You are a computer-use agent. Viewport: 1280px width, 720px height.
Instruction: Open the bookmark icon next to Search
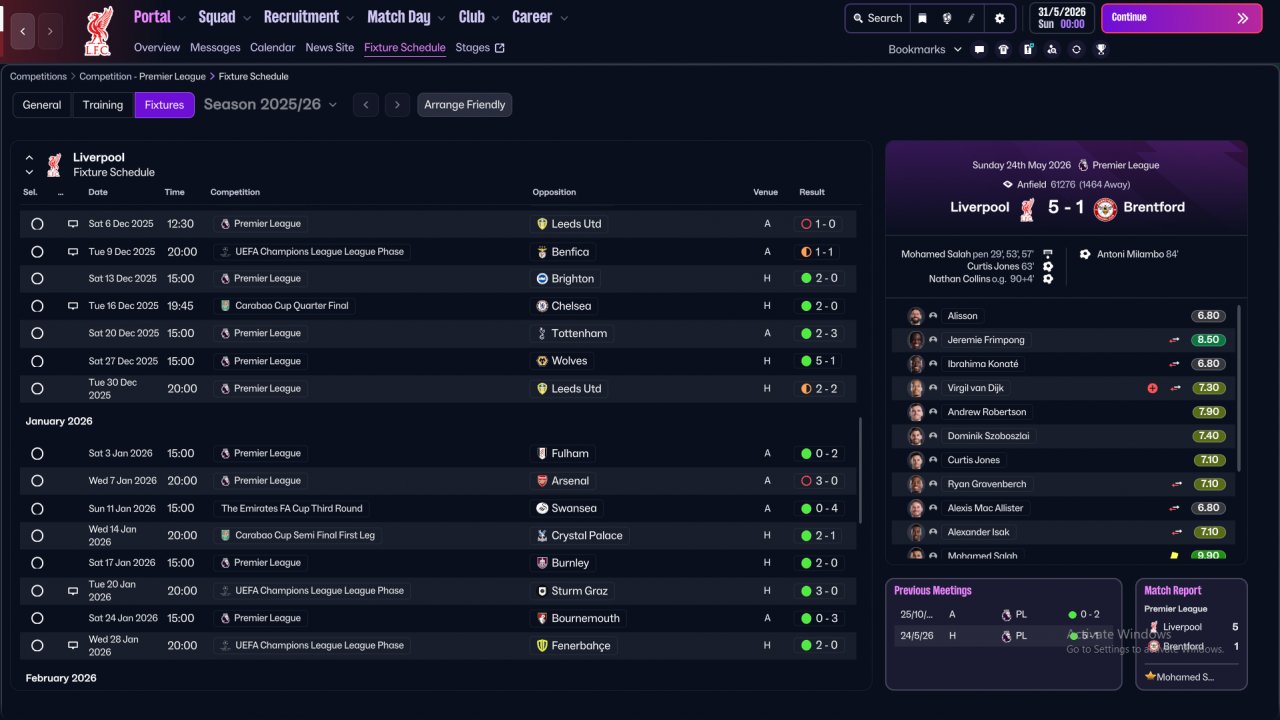click(922, 18)
